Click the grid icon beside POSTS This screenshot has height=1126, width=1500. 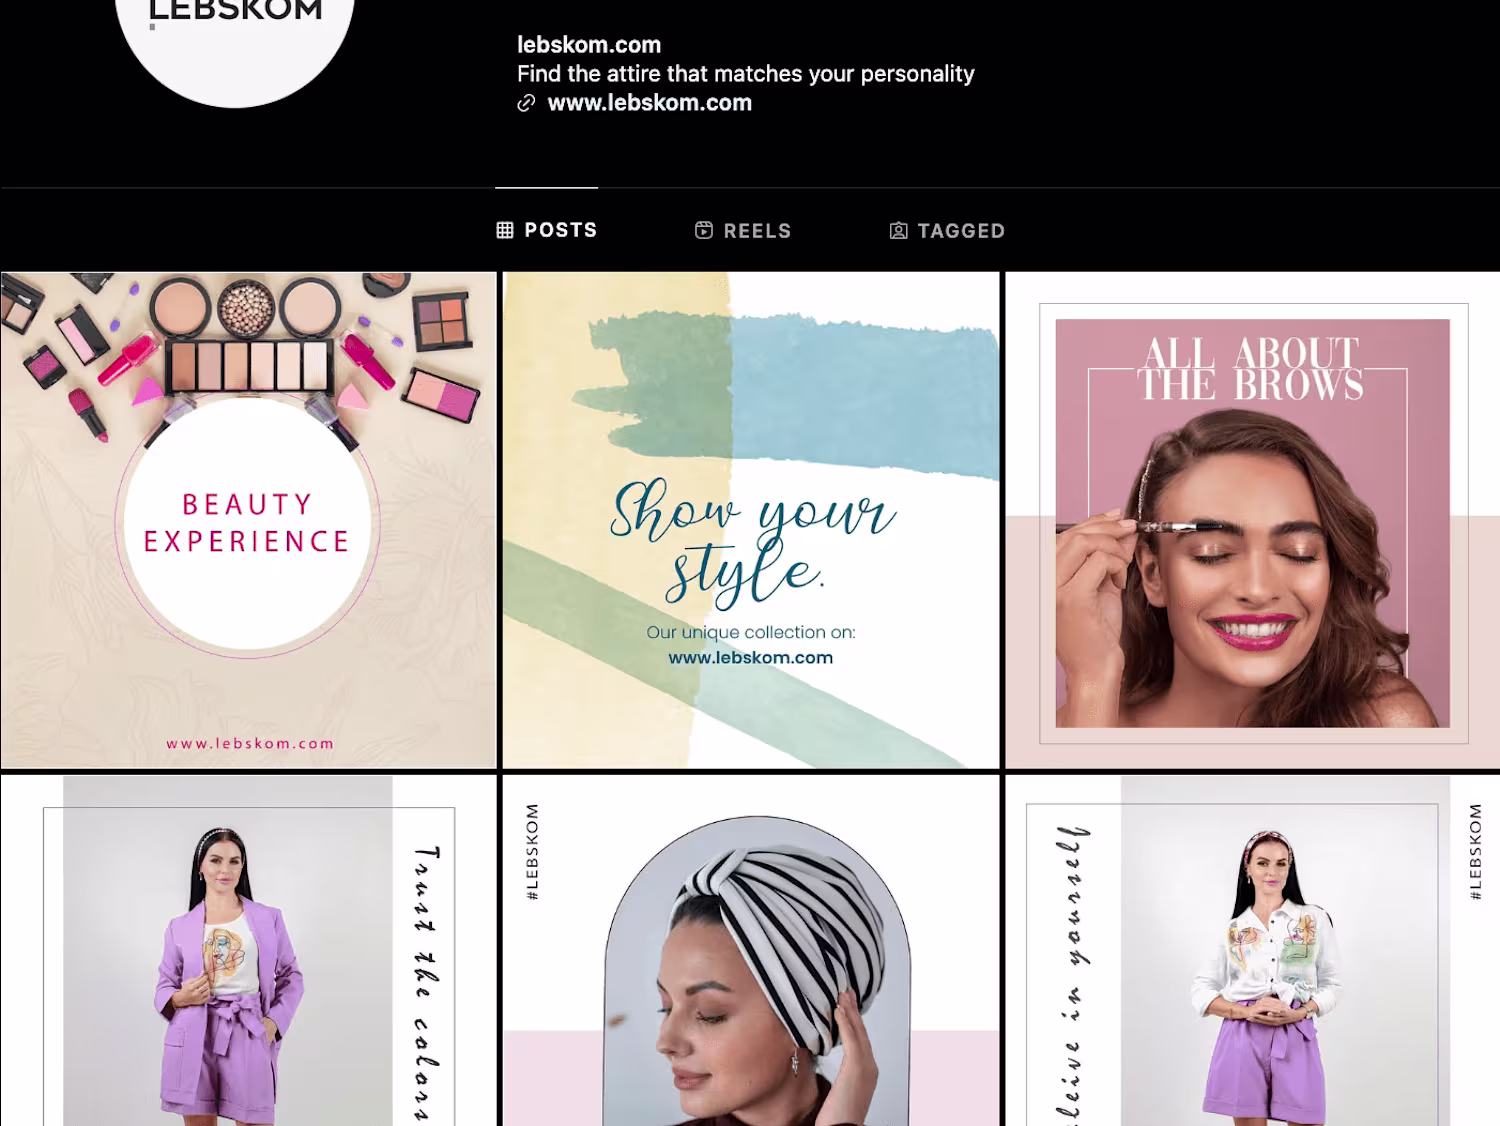click(505, 230)
